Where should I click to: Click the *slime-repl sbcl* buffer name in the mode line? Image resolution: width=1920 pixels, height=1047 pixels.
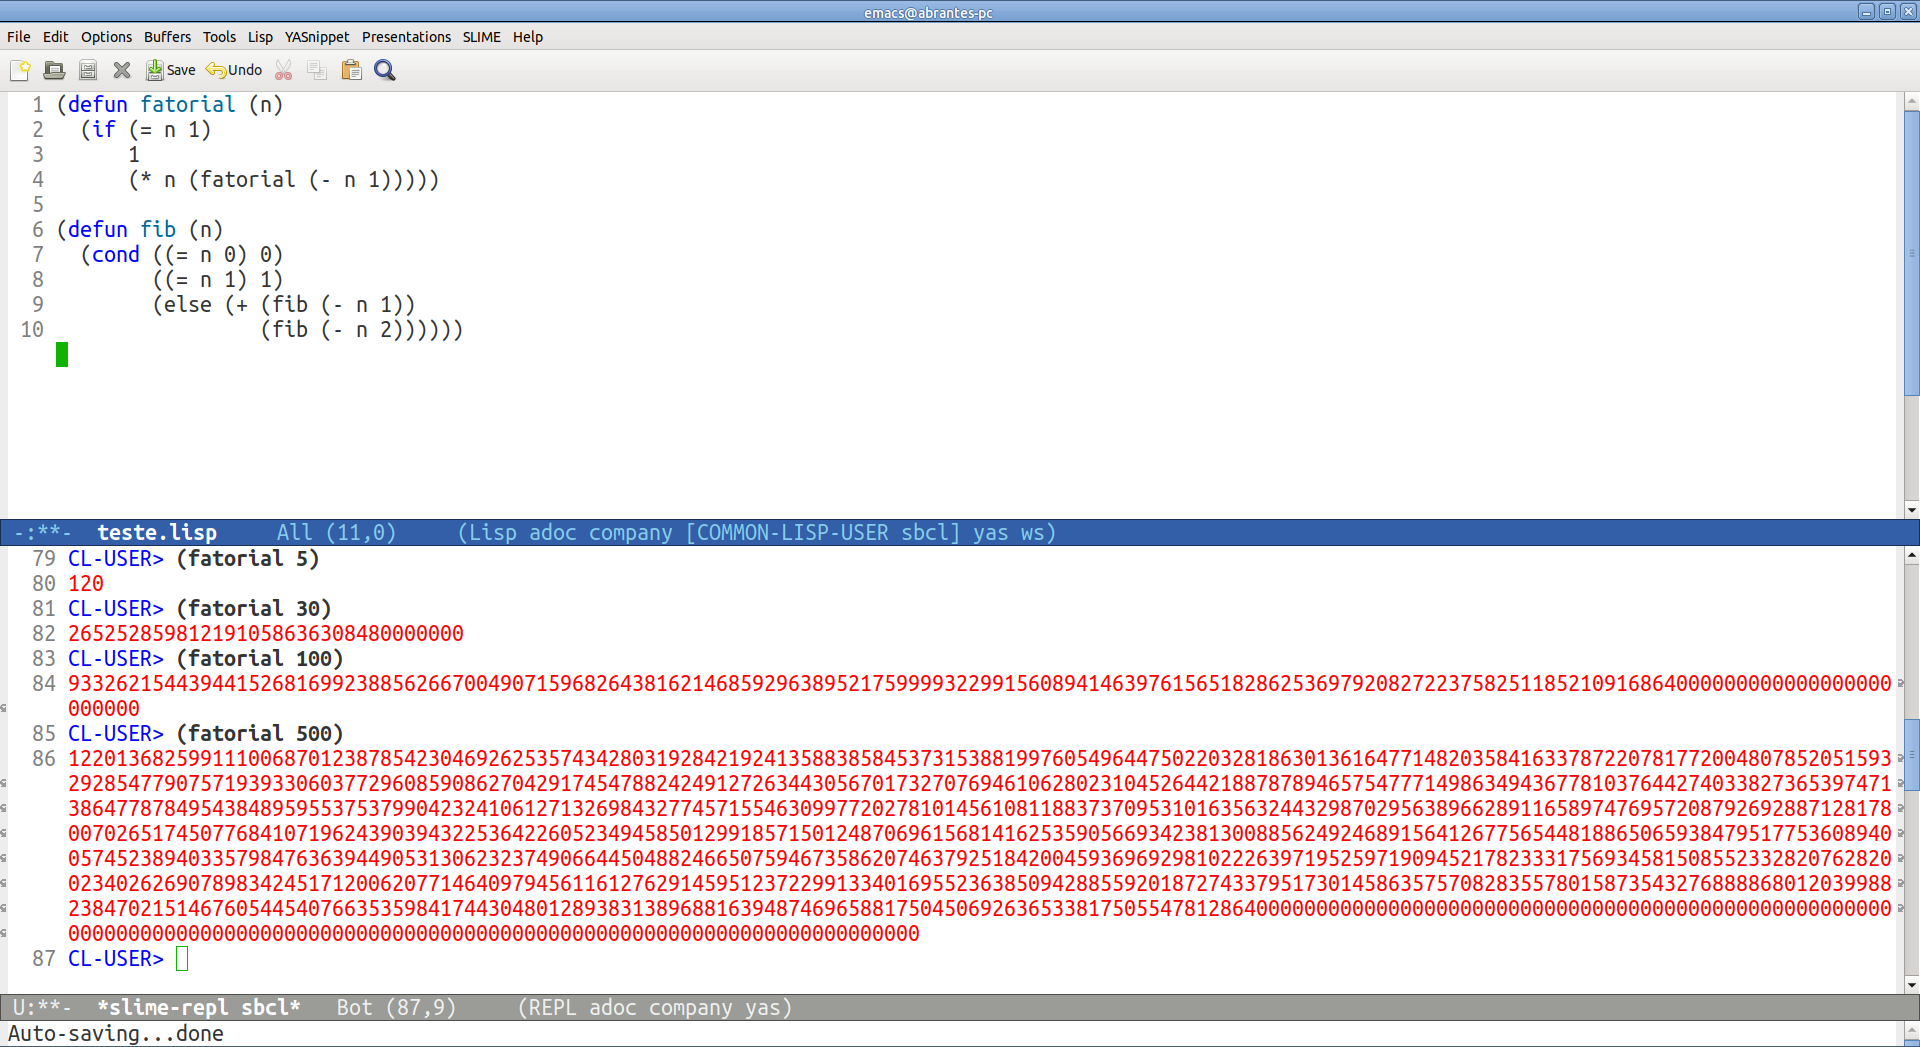(x=199, y=1008)
